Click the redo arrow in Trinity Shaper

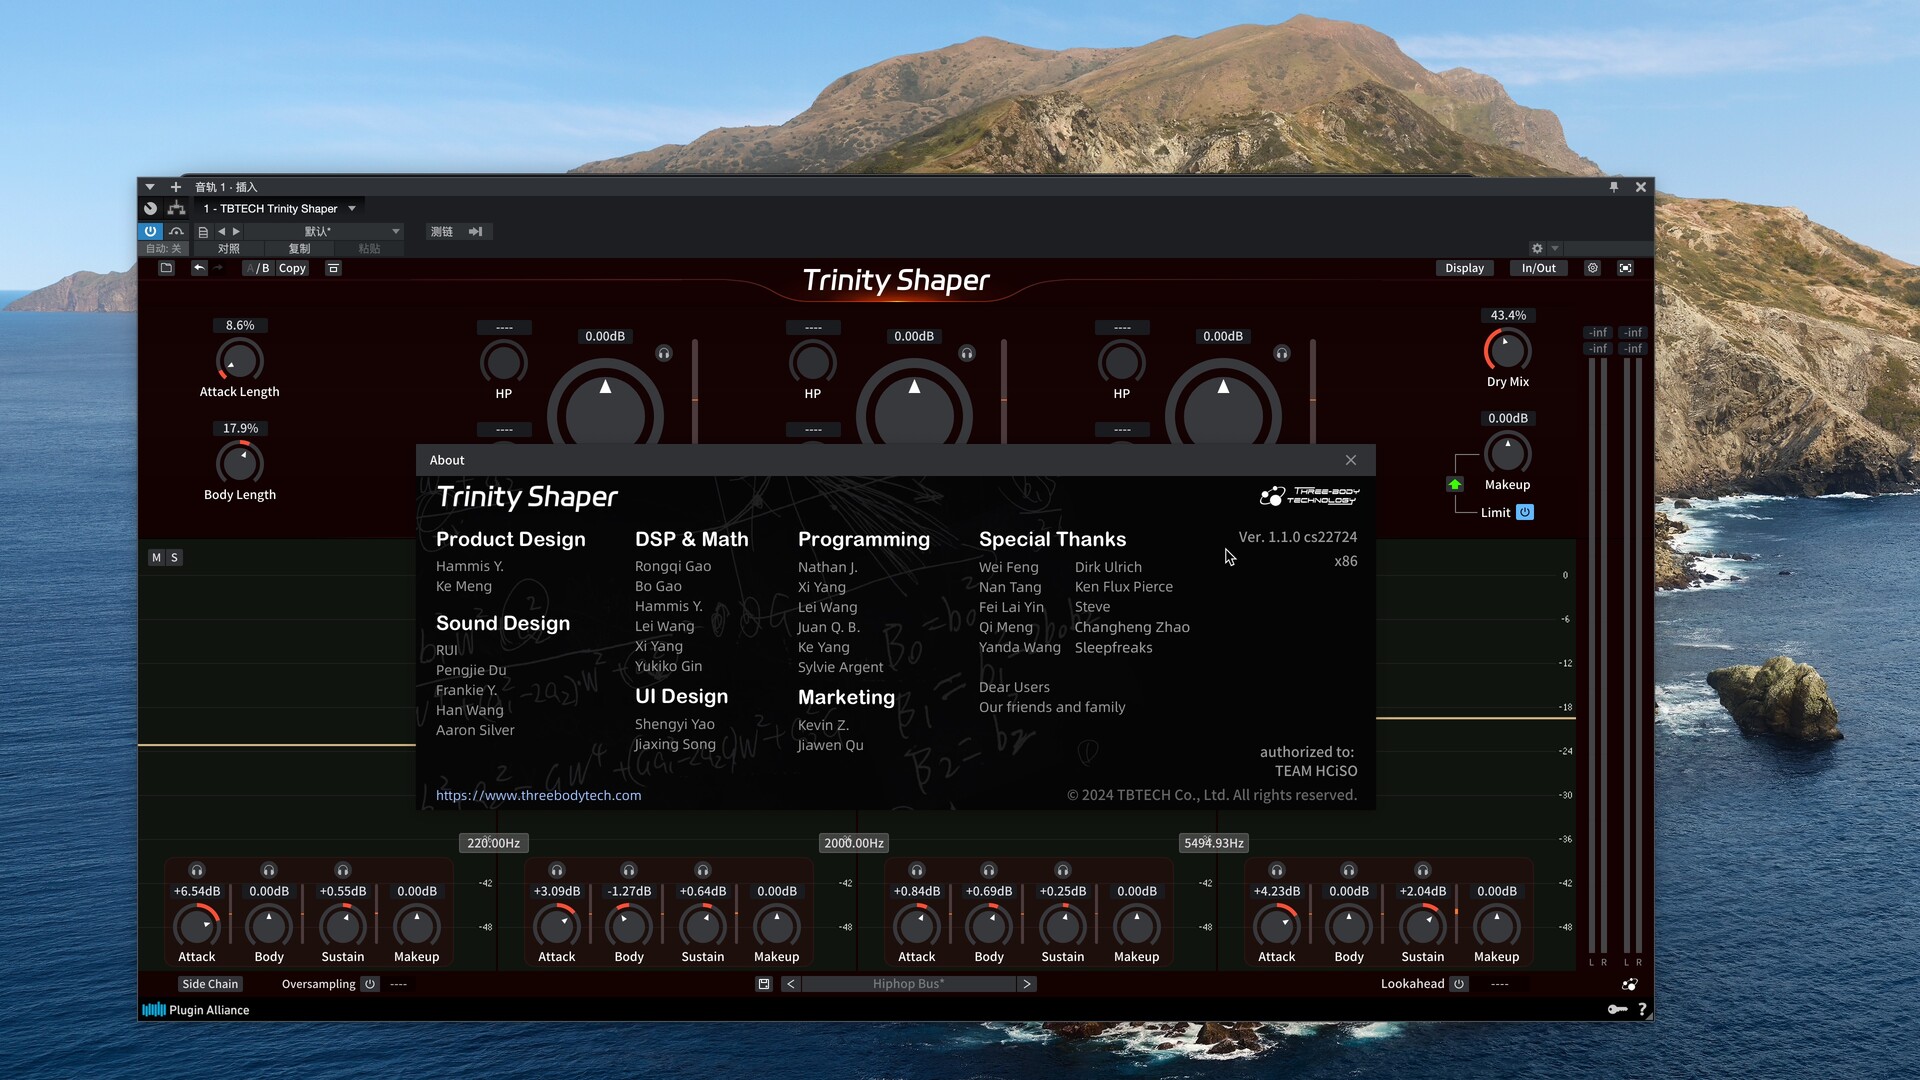click(218, 268)
